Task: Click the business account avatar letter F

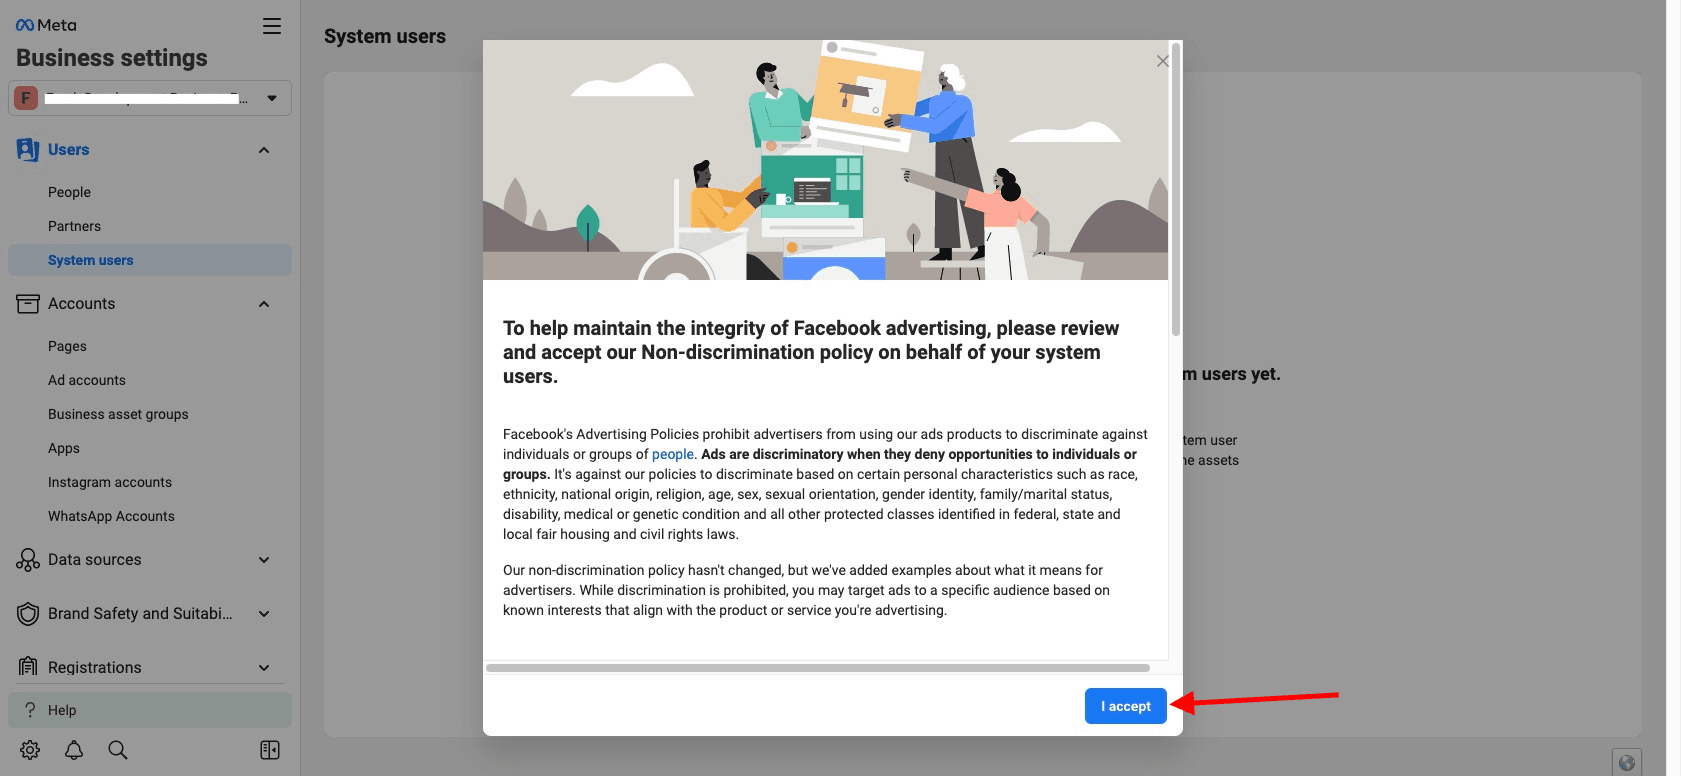Action: (x=26, y=98)
